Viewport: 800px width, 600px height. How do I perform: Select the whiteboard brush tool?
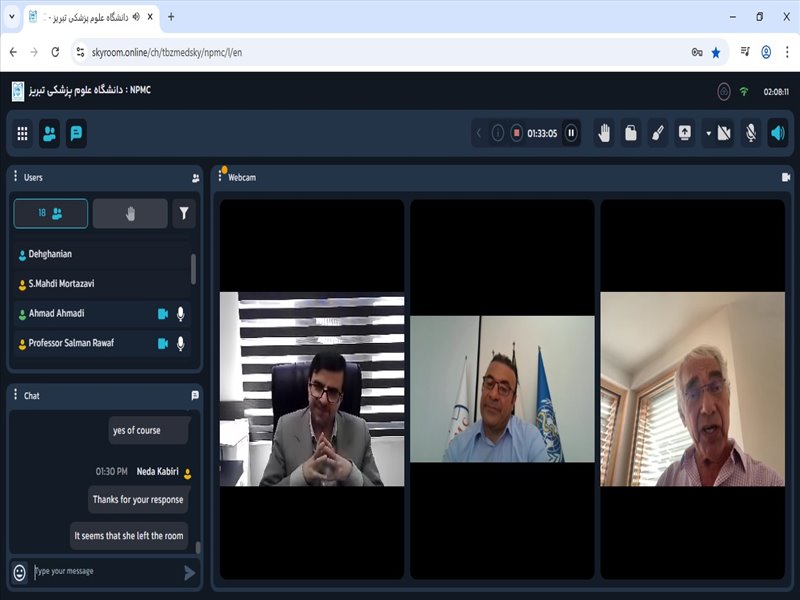[x=658, y=133]
